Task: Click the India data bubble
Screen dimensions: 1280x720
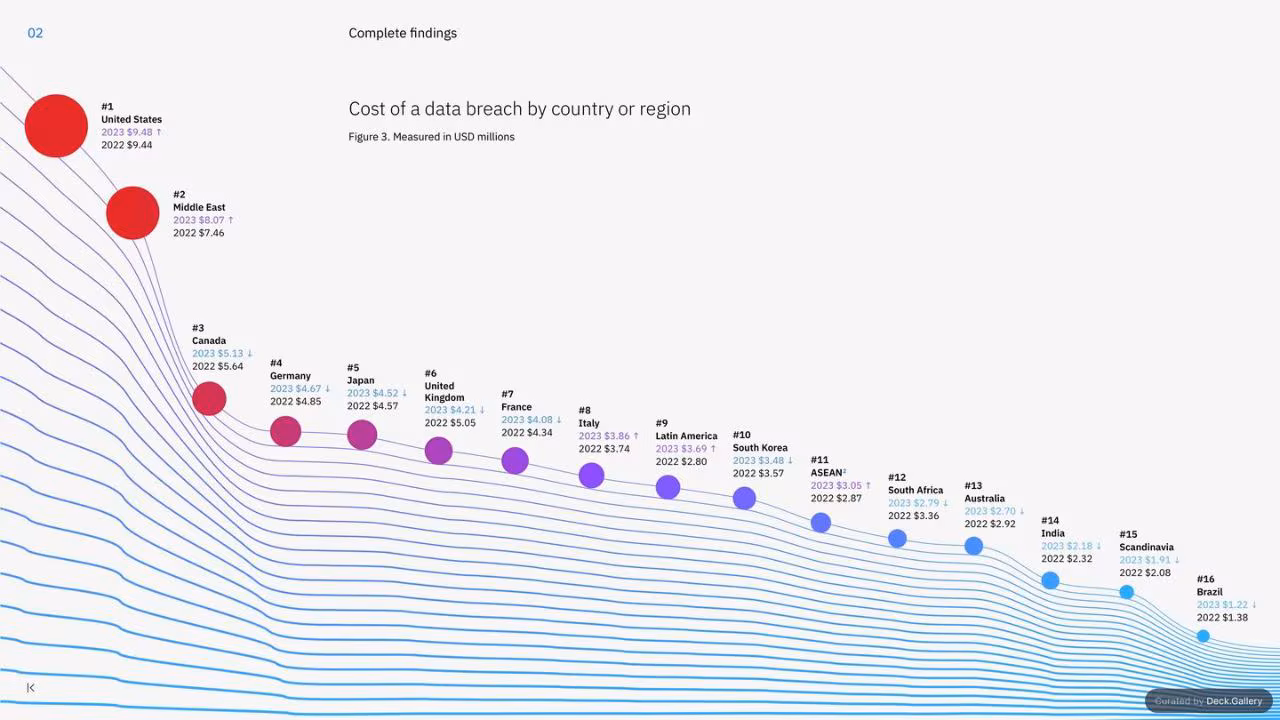Action: [x=1050, y=580]
